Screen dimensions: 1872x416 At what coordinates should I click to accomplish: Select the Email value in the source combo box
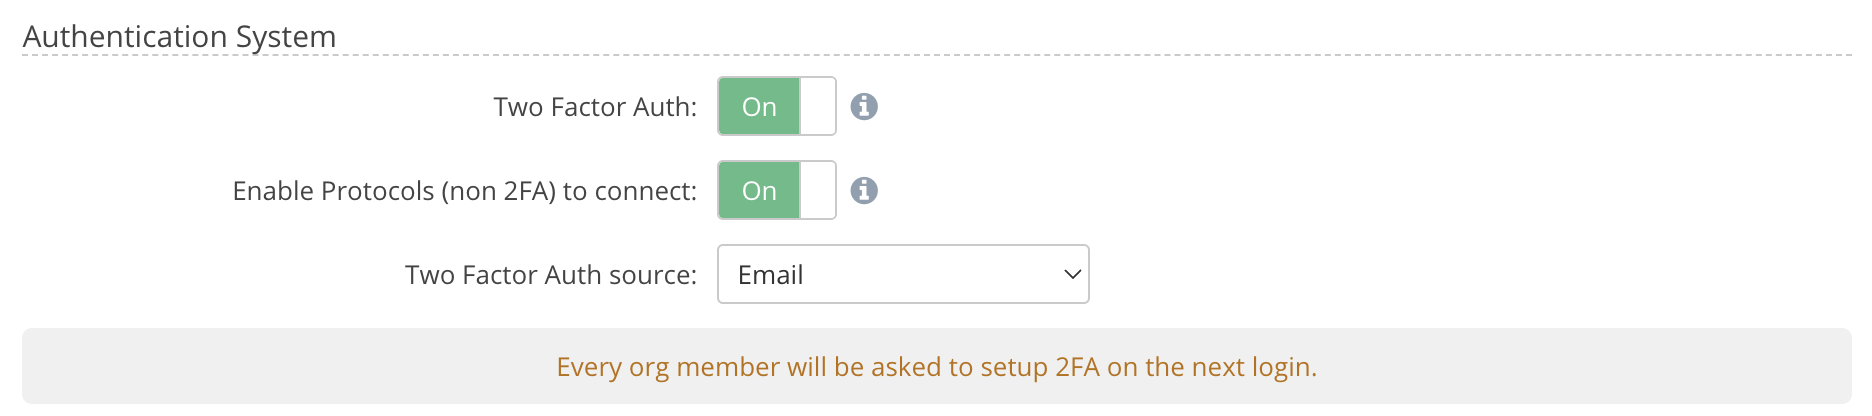click(771, 275)
